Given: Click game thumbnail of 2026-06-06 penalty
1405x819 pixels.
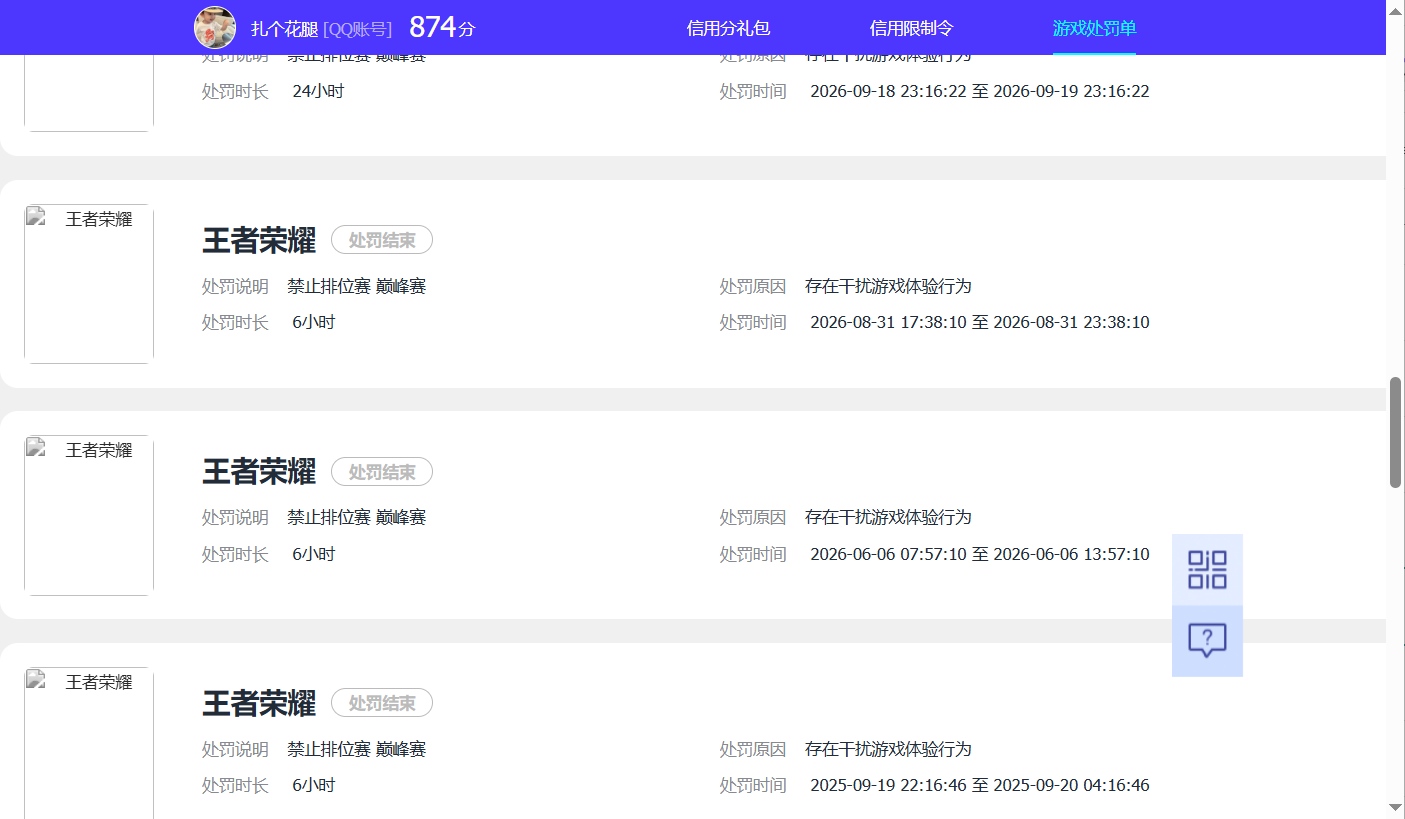Looking at the screenshot, I should (89, 515).
